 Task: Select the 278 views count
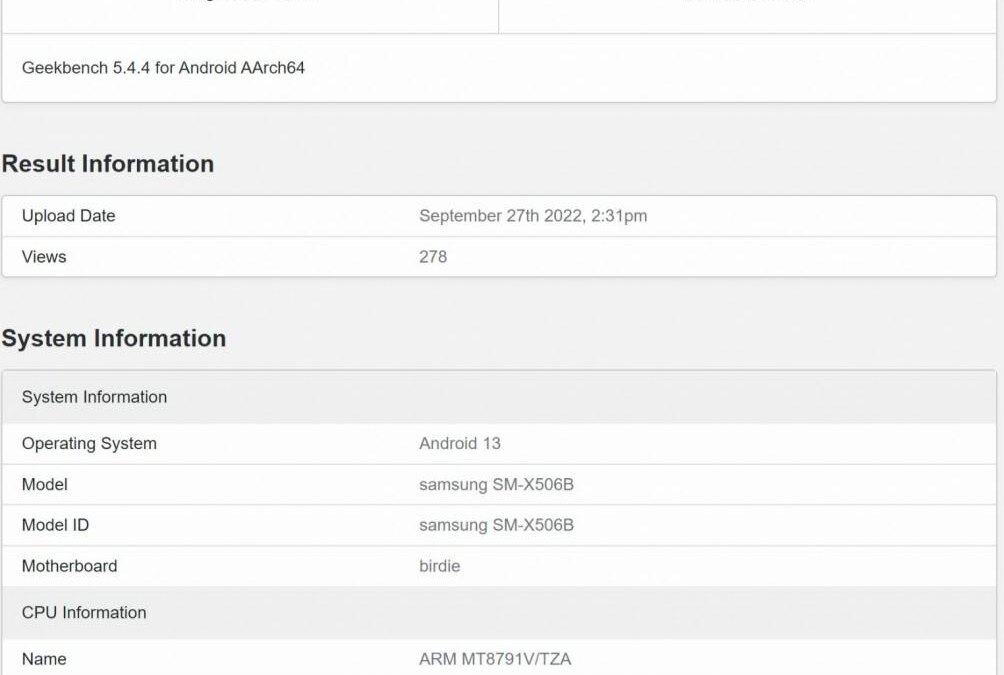433,257
